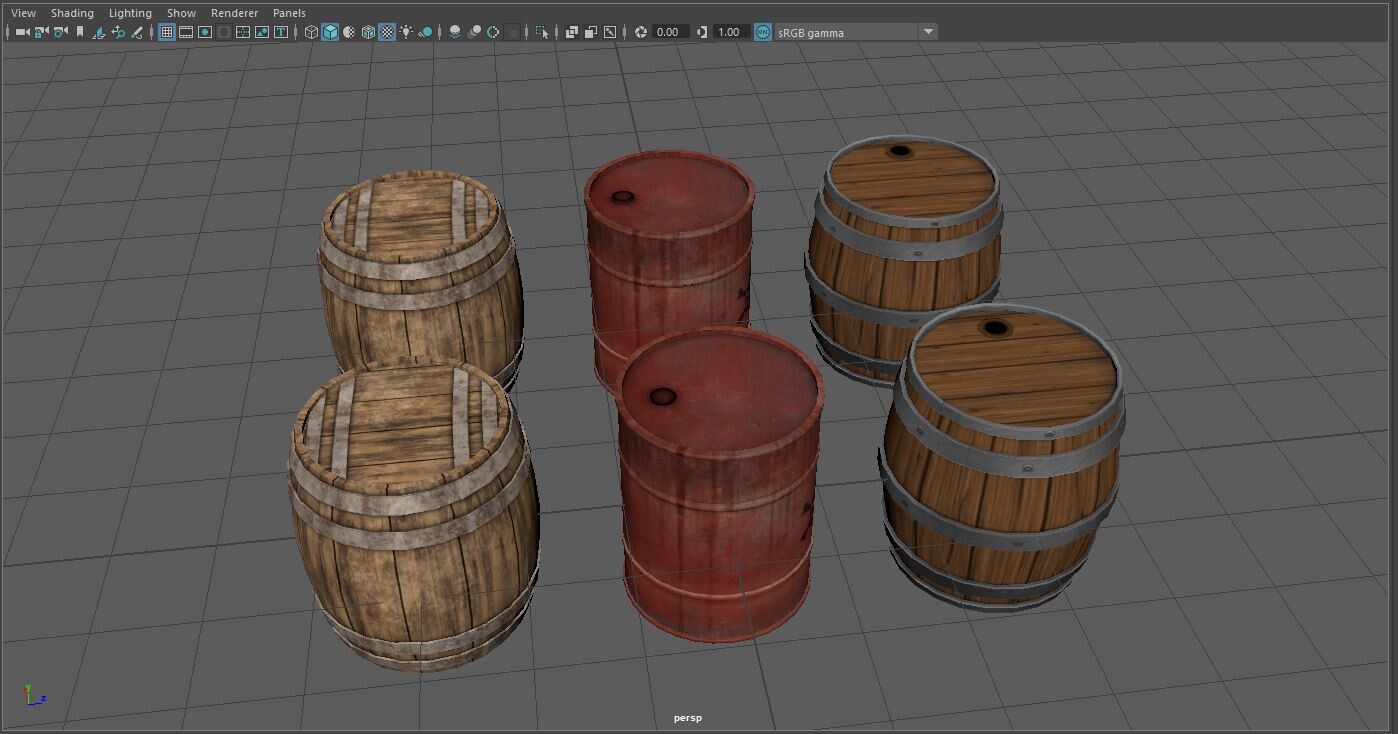Open the Shading menu
This screenshot has height=734, width=1398.
pos(72,13)
